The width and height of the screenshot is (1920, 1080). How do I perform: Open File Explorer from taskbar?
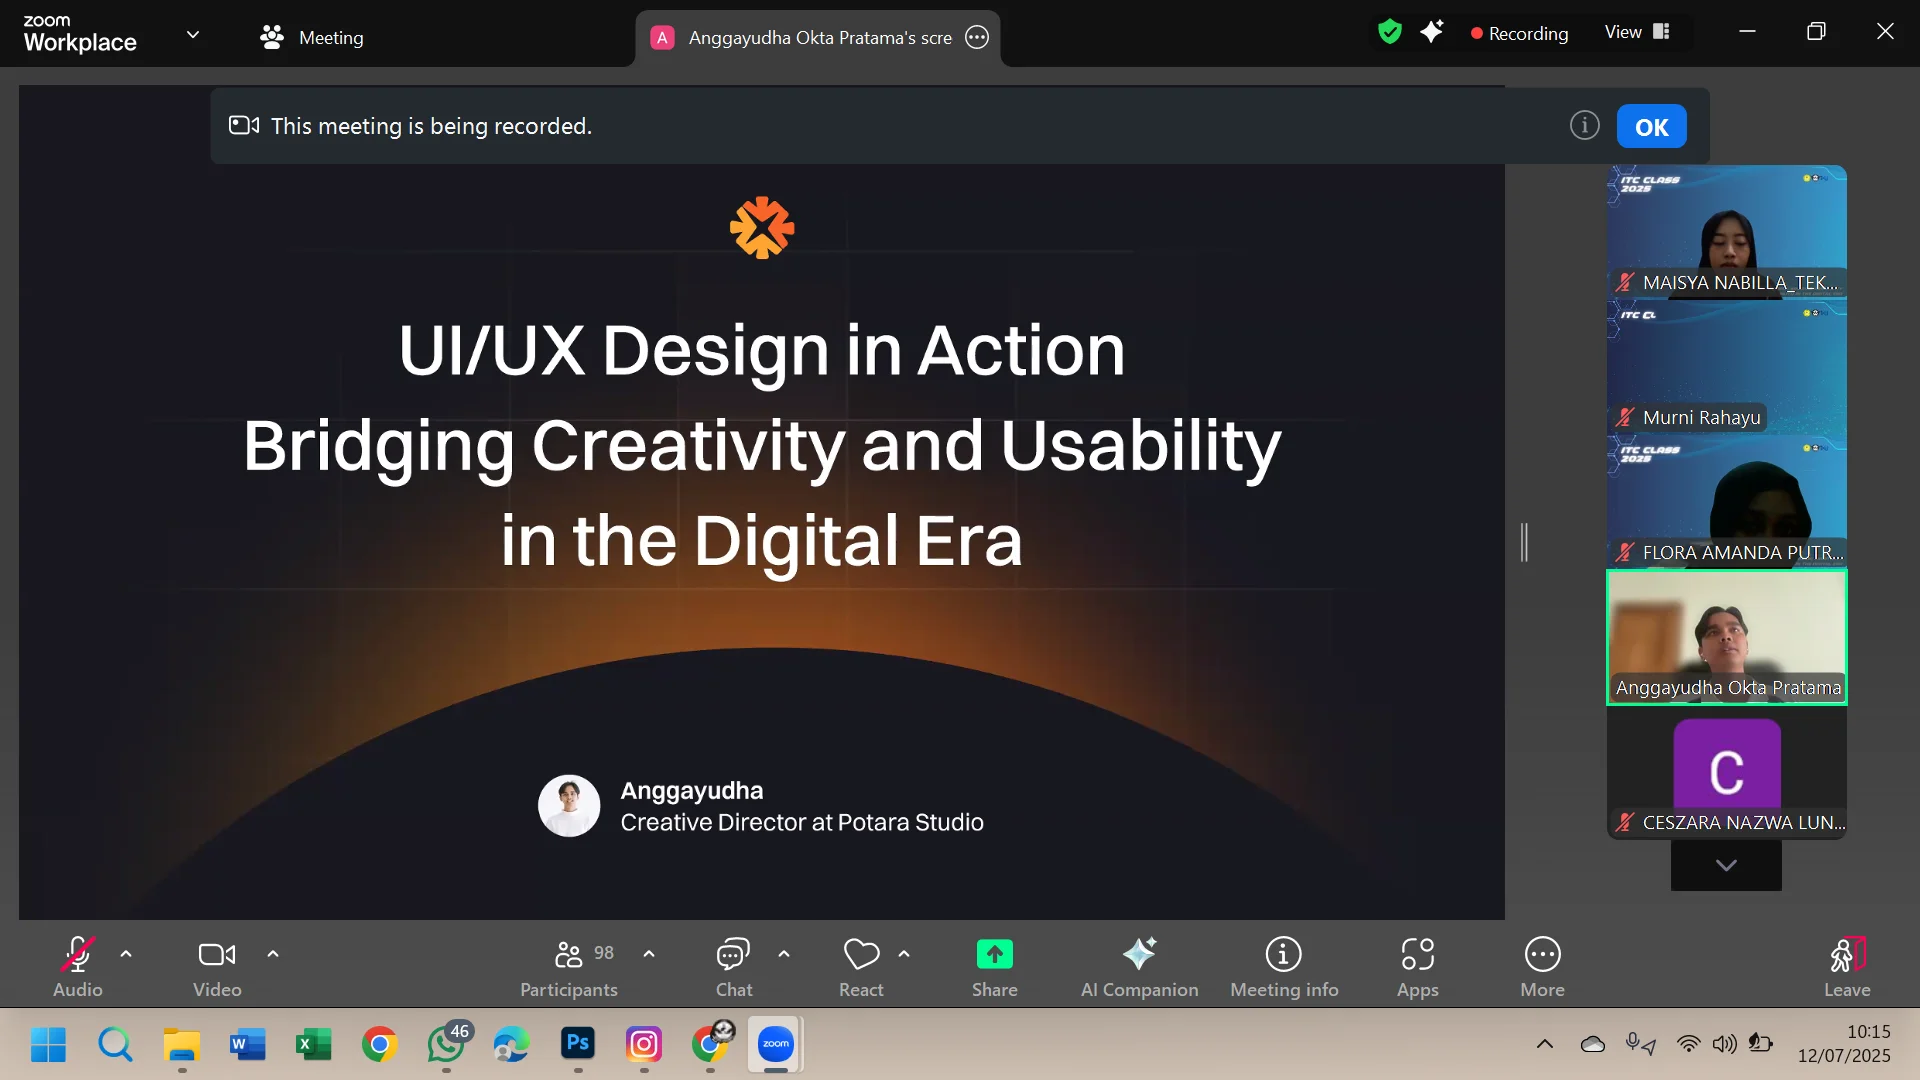pyautogui.click(x=182, y=1045)
